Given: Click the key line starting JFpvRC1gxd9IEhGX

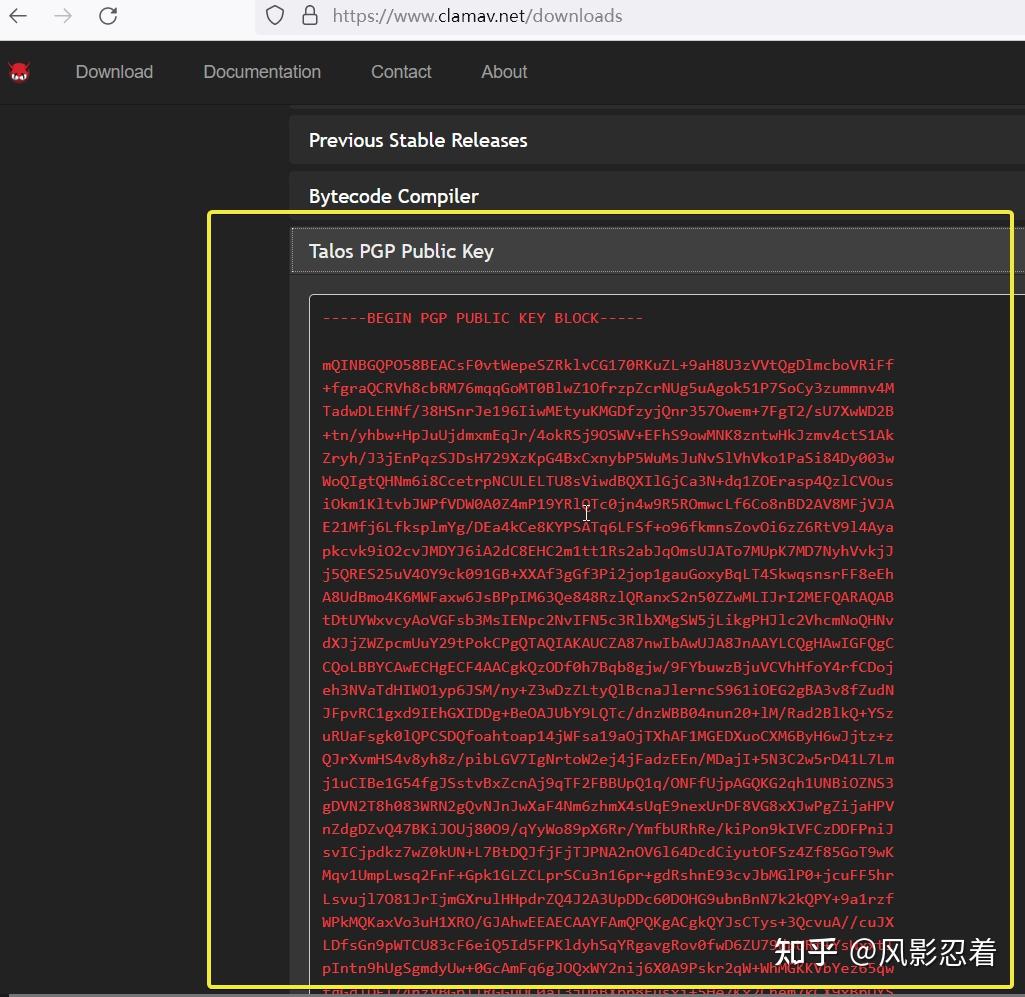Looking at the screenshot, I should pyautogui.click(x=608, y=713).
